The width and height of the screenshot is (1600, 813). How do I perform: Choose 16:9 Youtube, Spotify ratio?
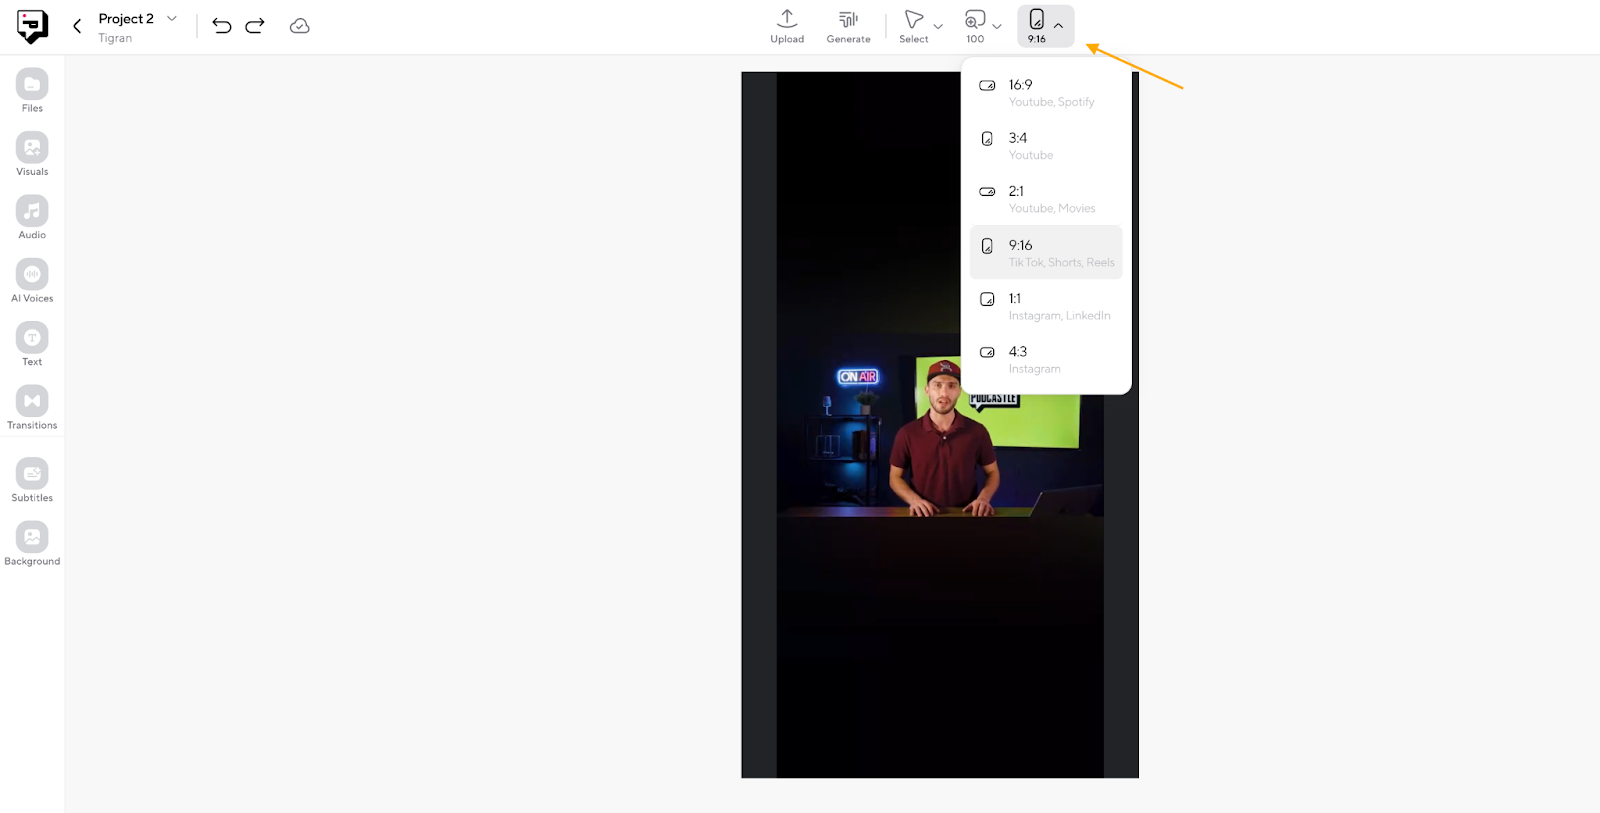tap(1046, 93)
